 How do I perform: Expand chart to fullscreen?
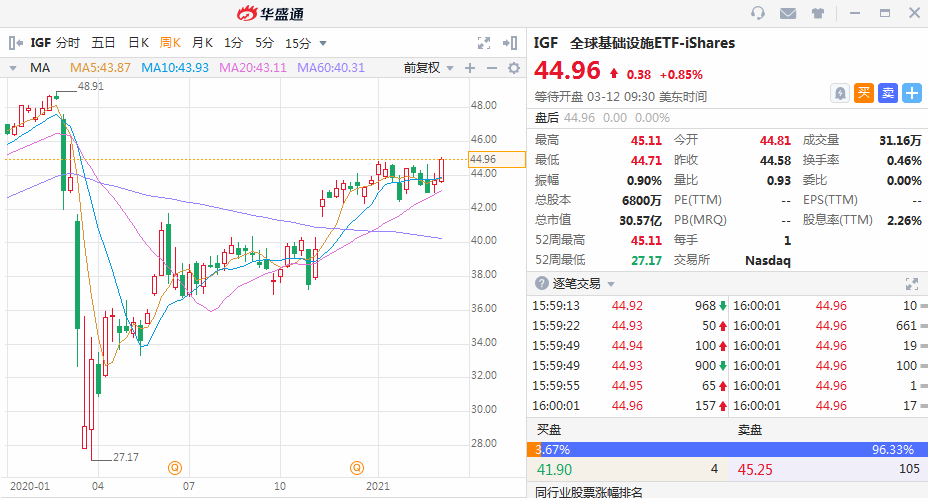pyautogui.click(x=484, y=43)
